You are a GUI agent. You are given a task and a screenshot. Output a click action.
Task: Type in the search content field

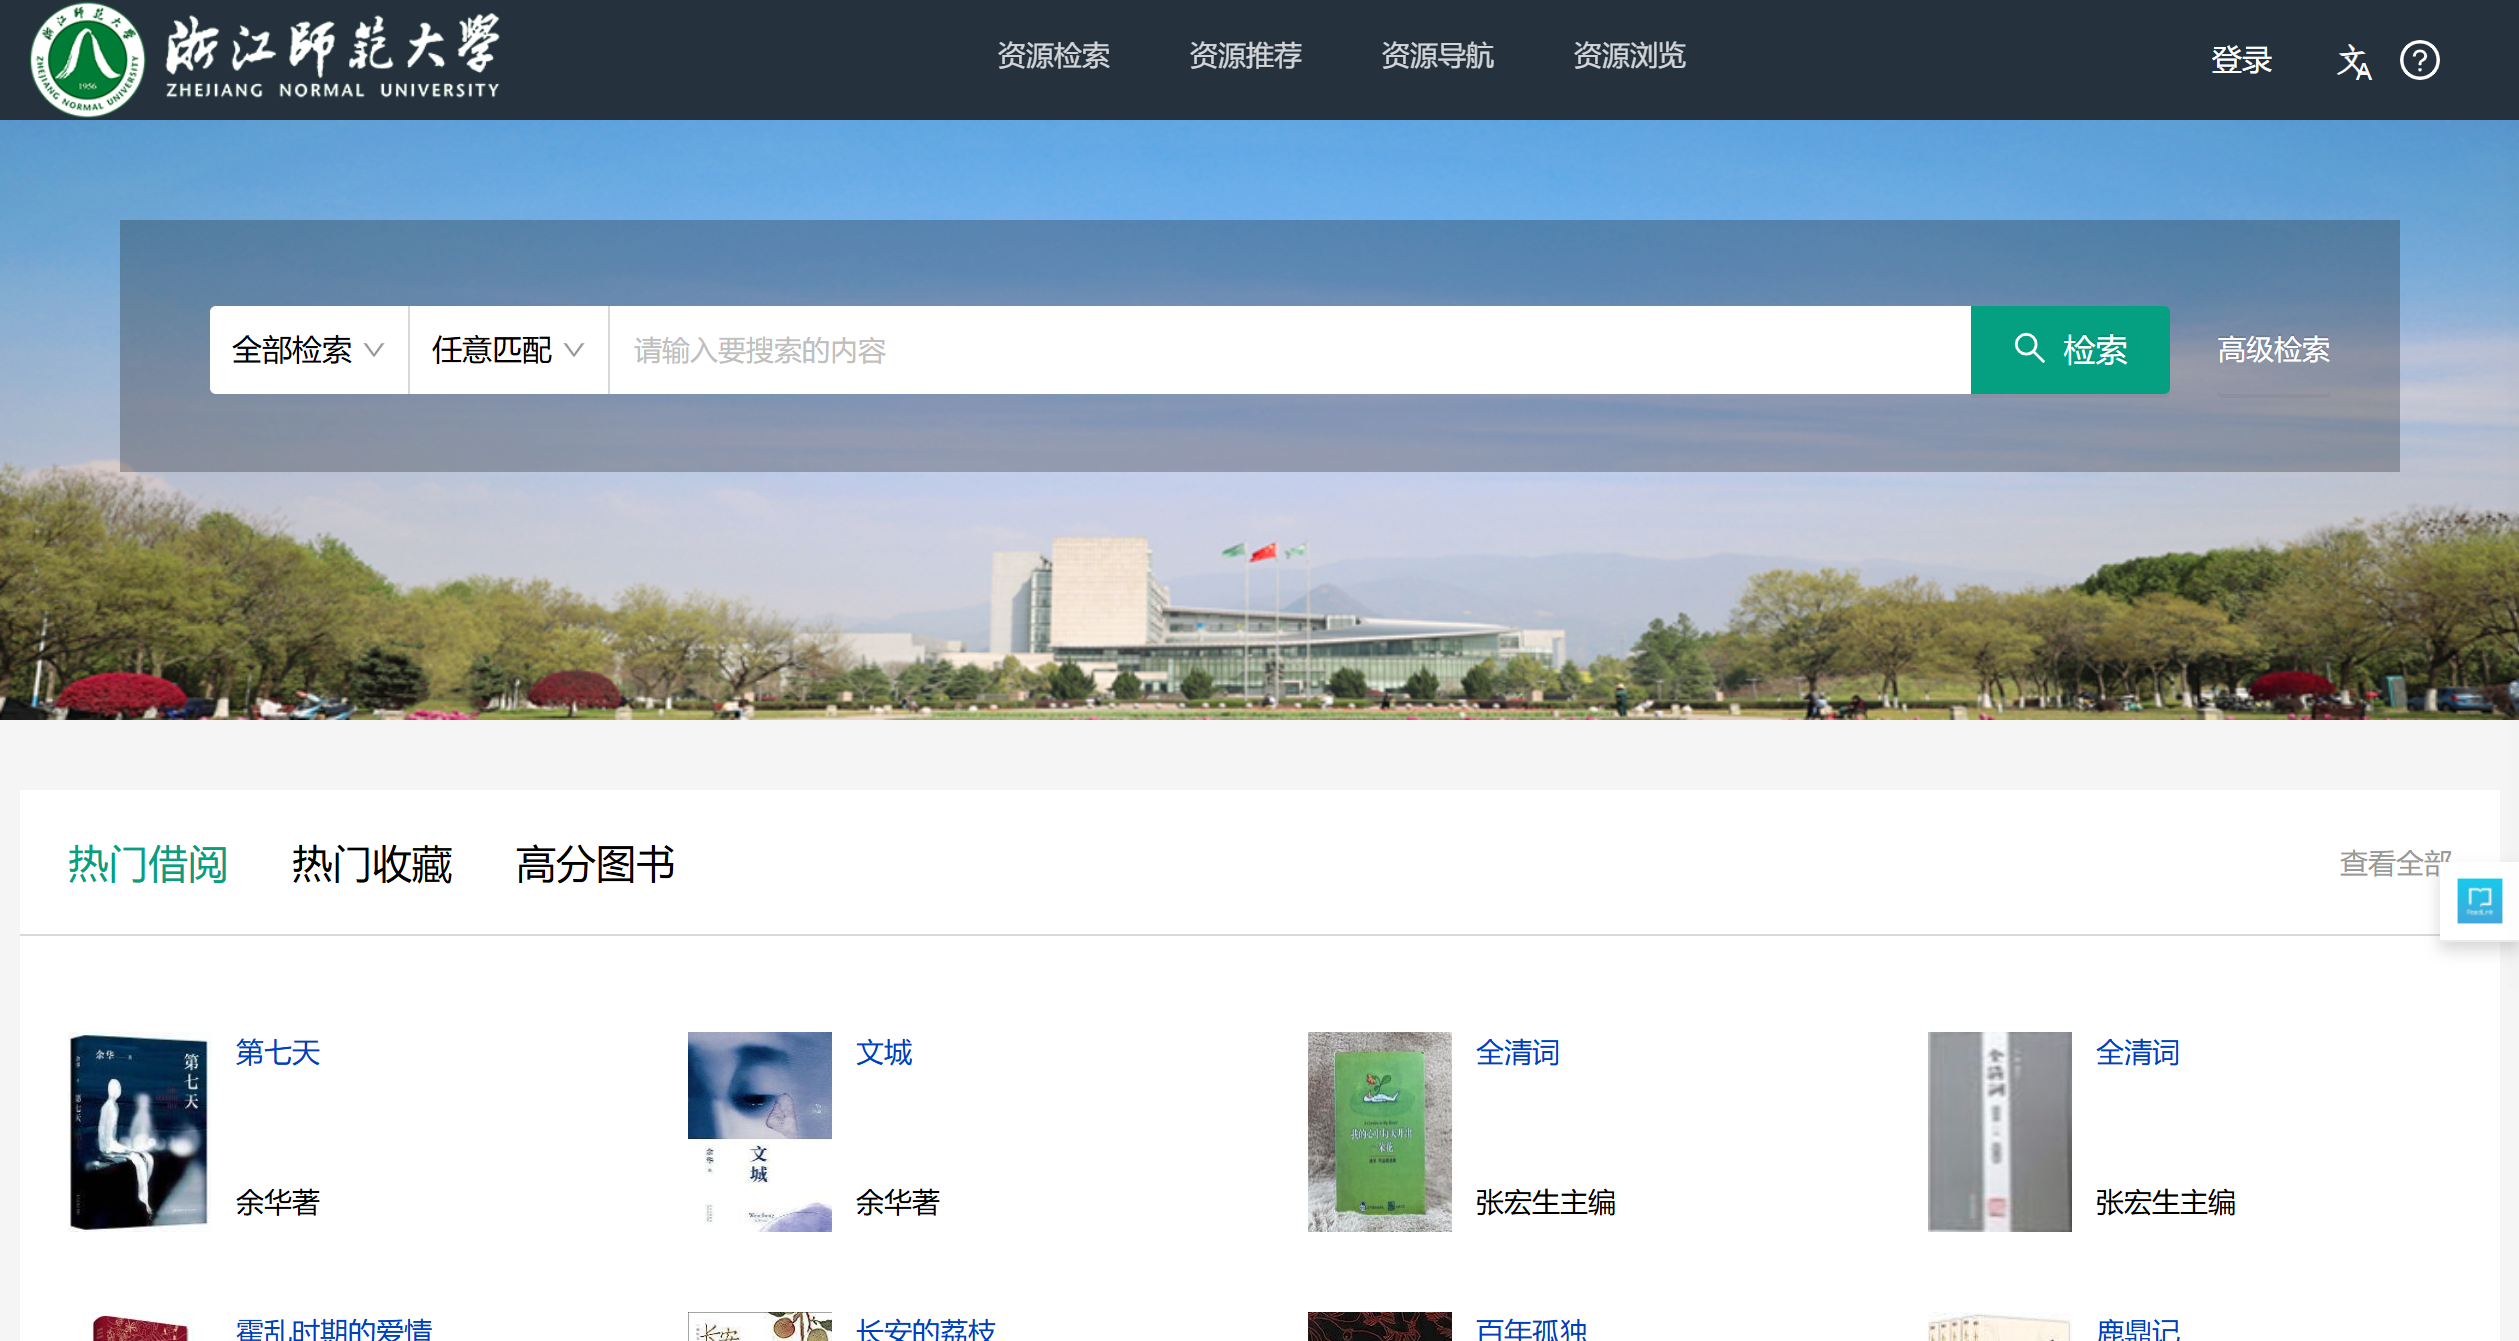tap(1288, 350)
